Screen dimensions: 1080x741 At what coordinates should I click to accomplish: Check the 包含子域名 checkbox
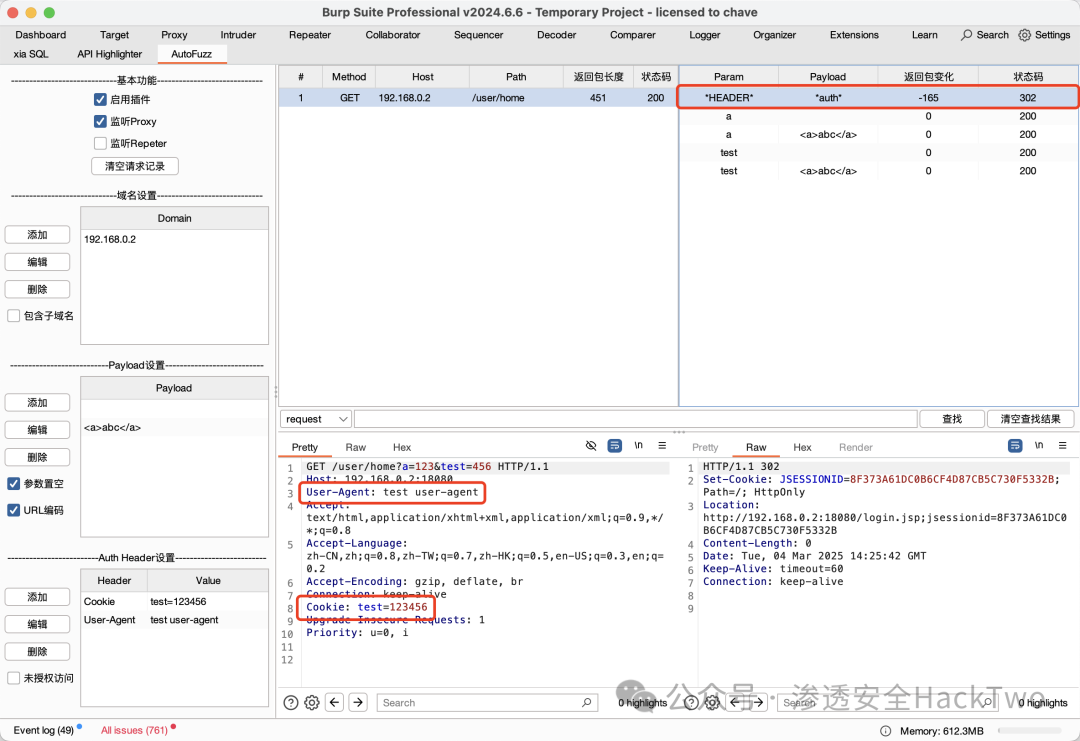(x=14, y=315)
